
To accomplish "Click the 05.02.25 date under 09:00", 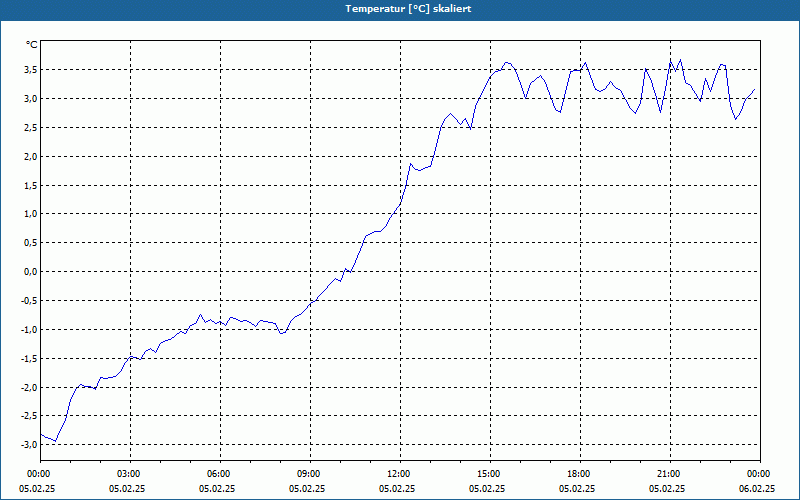I will pyautogui.click(x=307, y=488).
